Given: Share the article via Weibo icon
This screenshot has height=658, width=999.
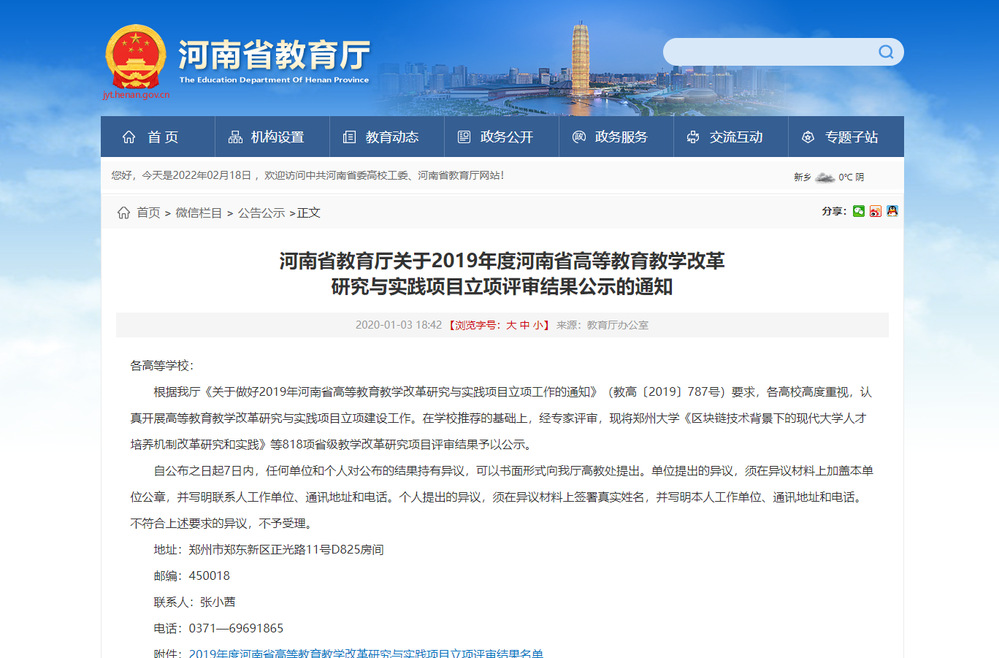Looking at the screenshot, I should (875, 211).
